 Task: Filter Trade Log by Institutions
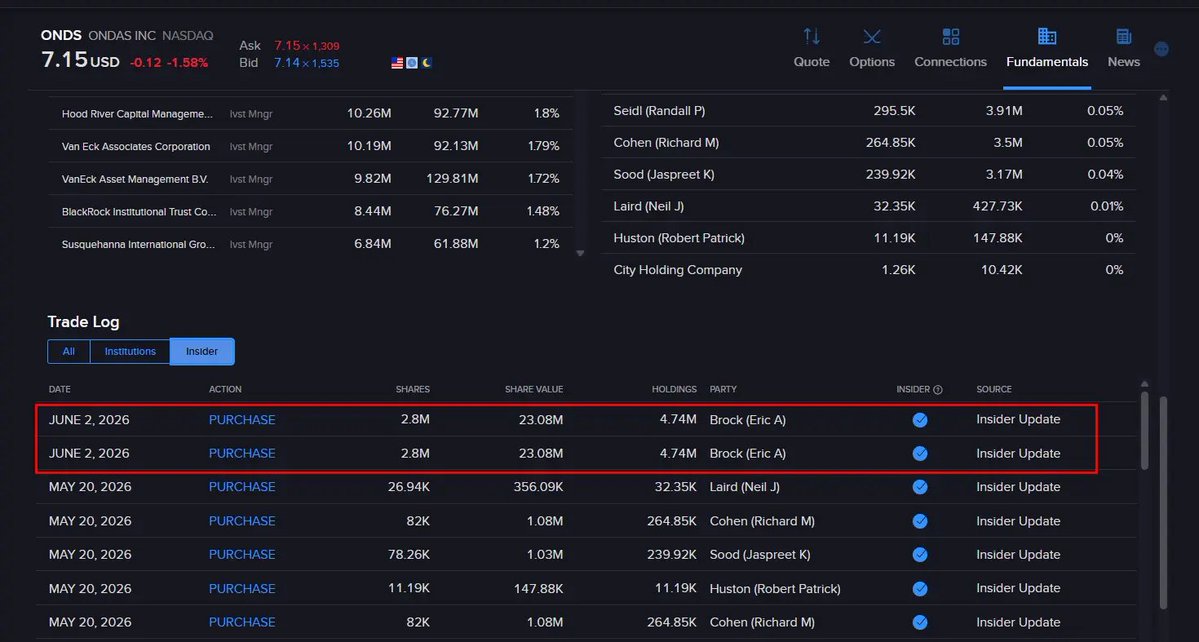(x=130, y=352)
